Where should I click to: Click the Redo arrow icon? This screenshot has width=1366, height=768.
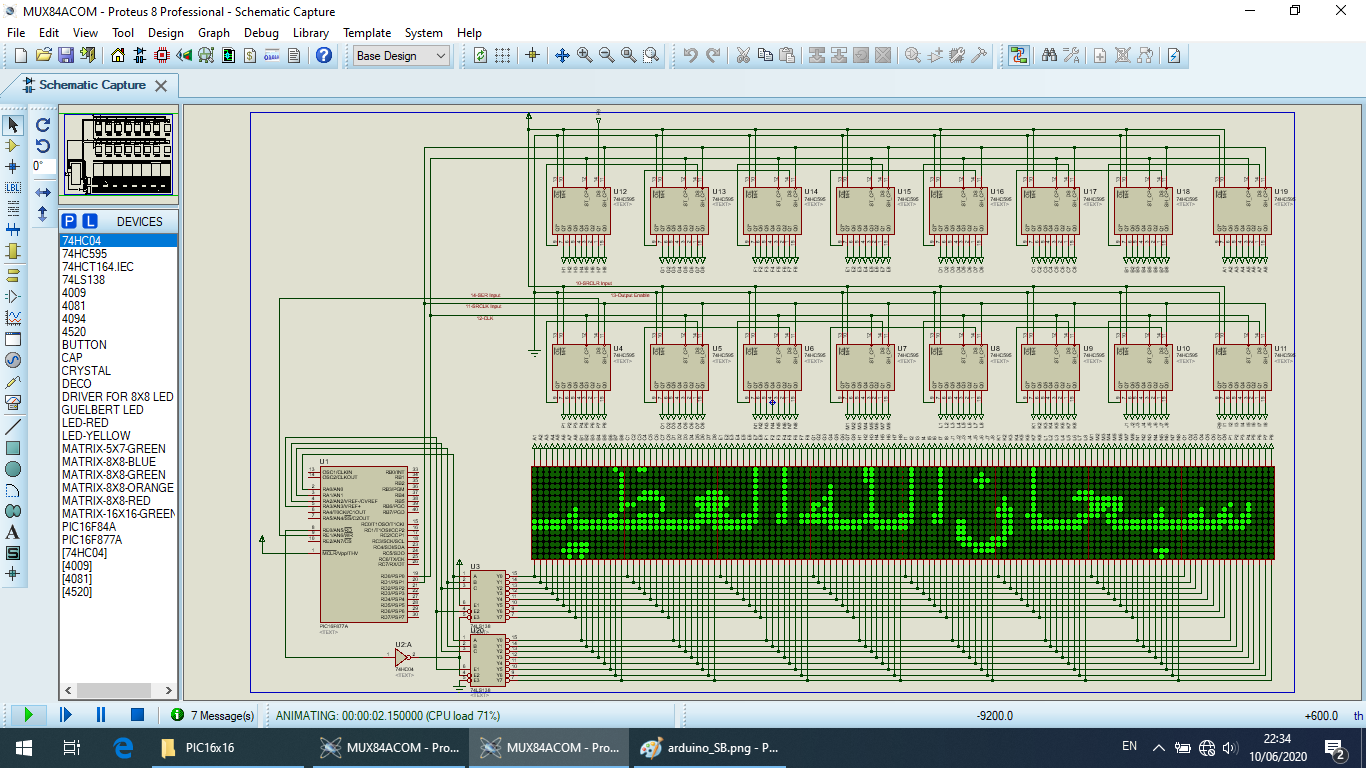(713, 56)
